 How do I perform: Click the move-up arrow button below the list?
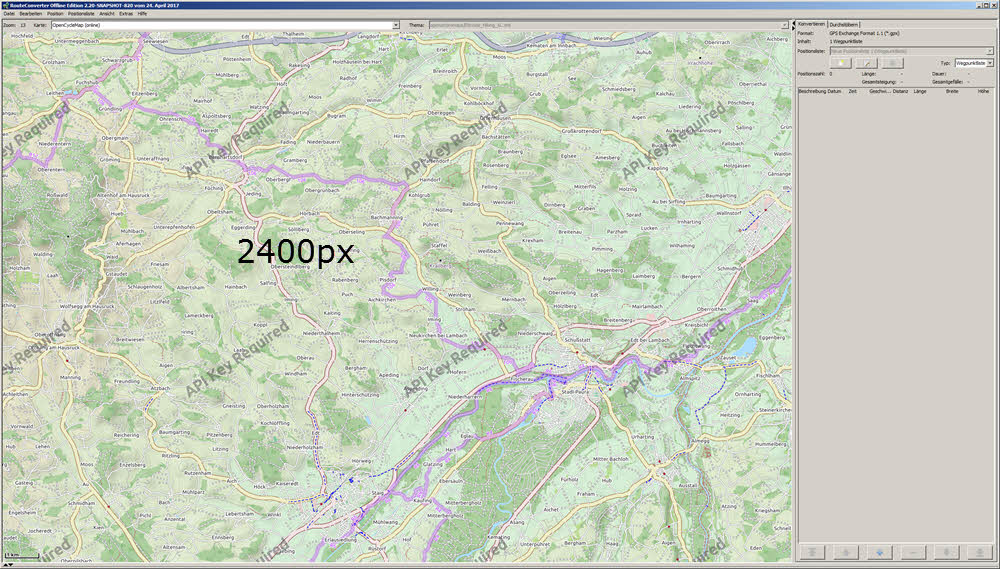[x=846, y=552]
